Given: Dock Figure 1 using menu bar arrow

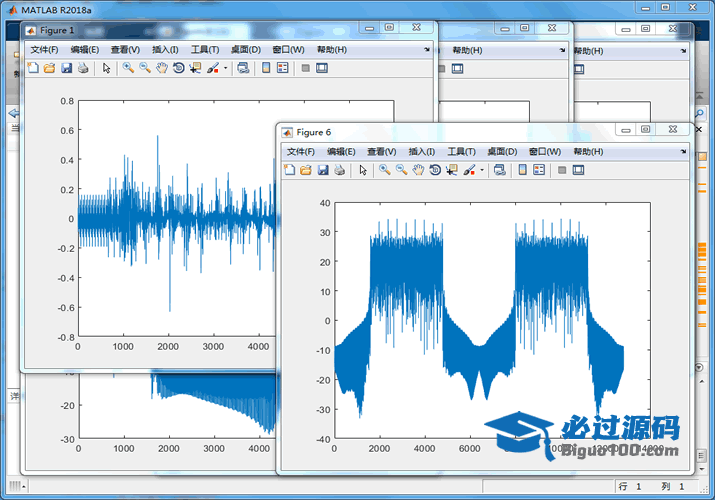Looking at the screenshot, I should click(x=427, y=49).
